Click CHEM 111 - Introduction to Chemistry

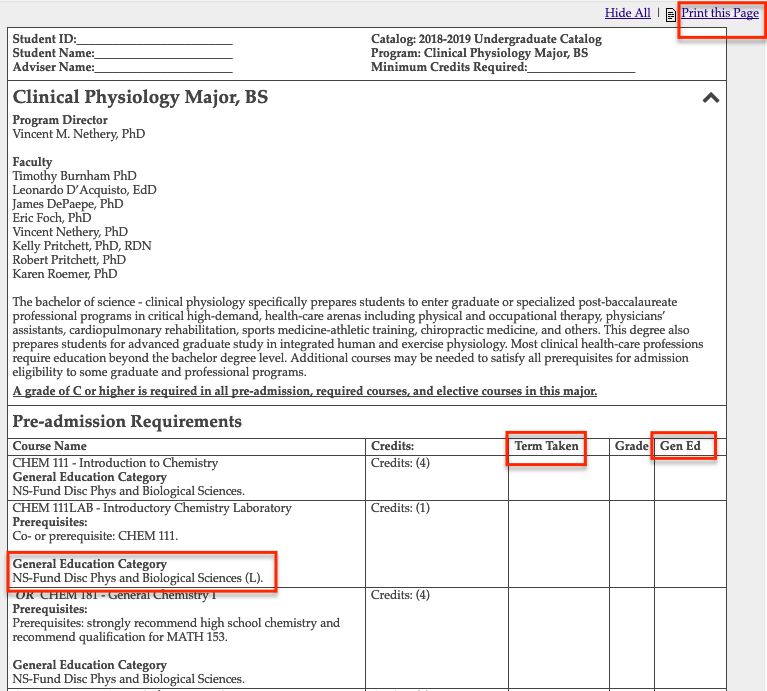coord(115,463)
